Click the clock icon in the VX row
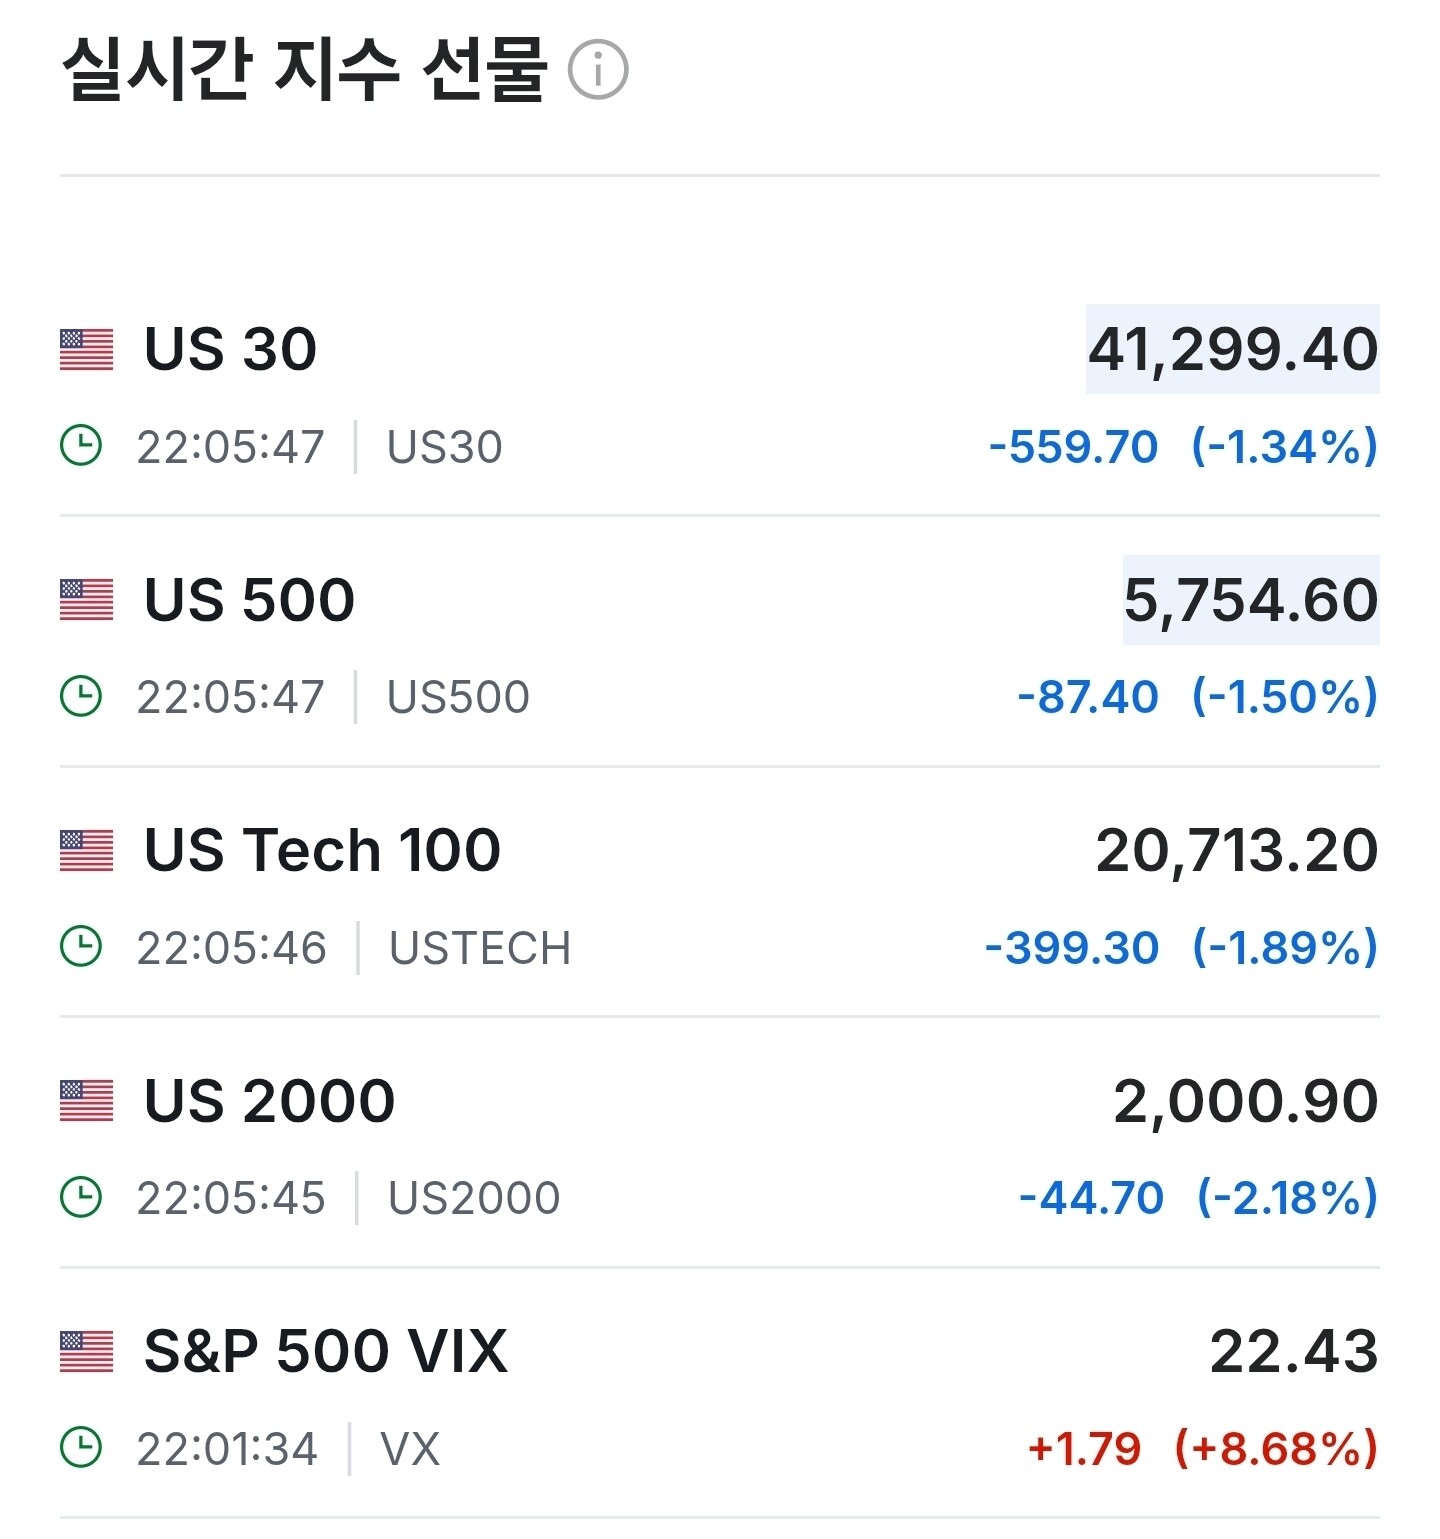This screenshot has width=1440, height=1539. point(81,1448)
